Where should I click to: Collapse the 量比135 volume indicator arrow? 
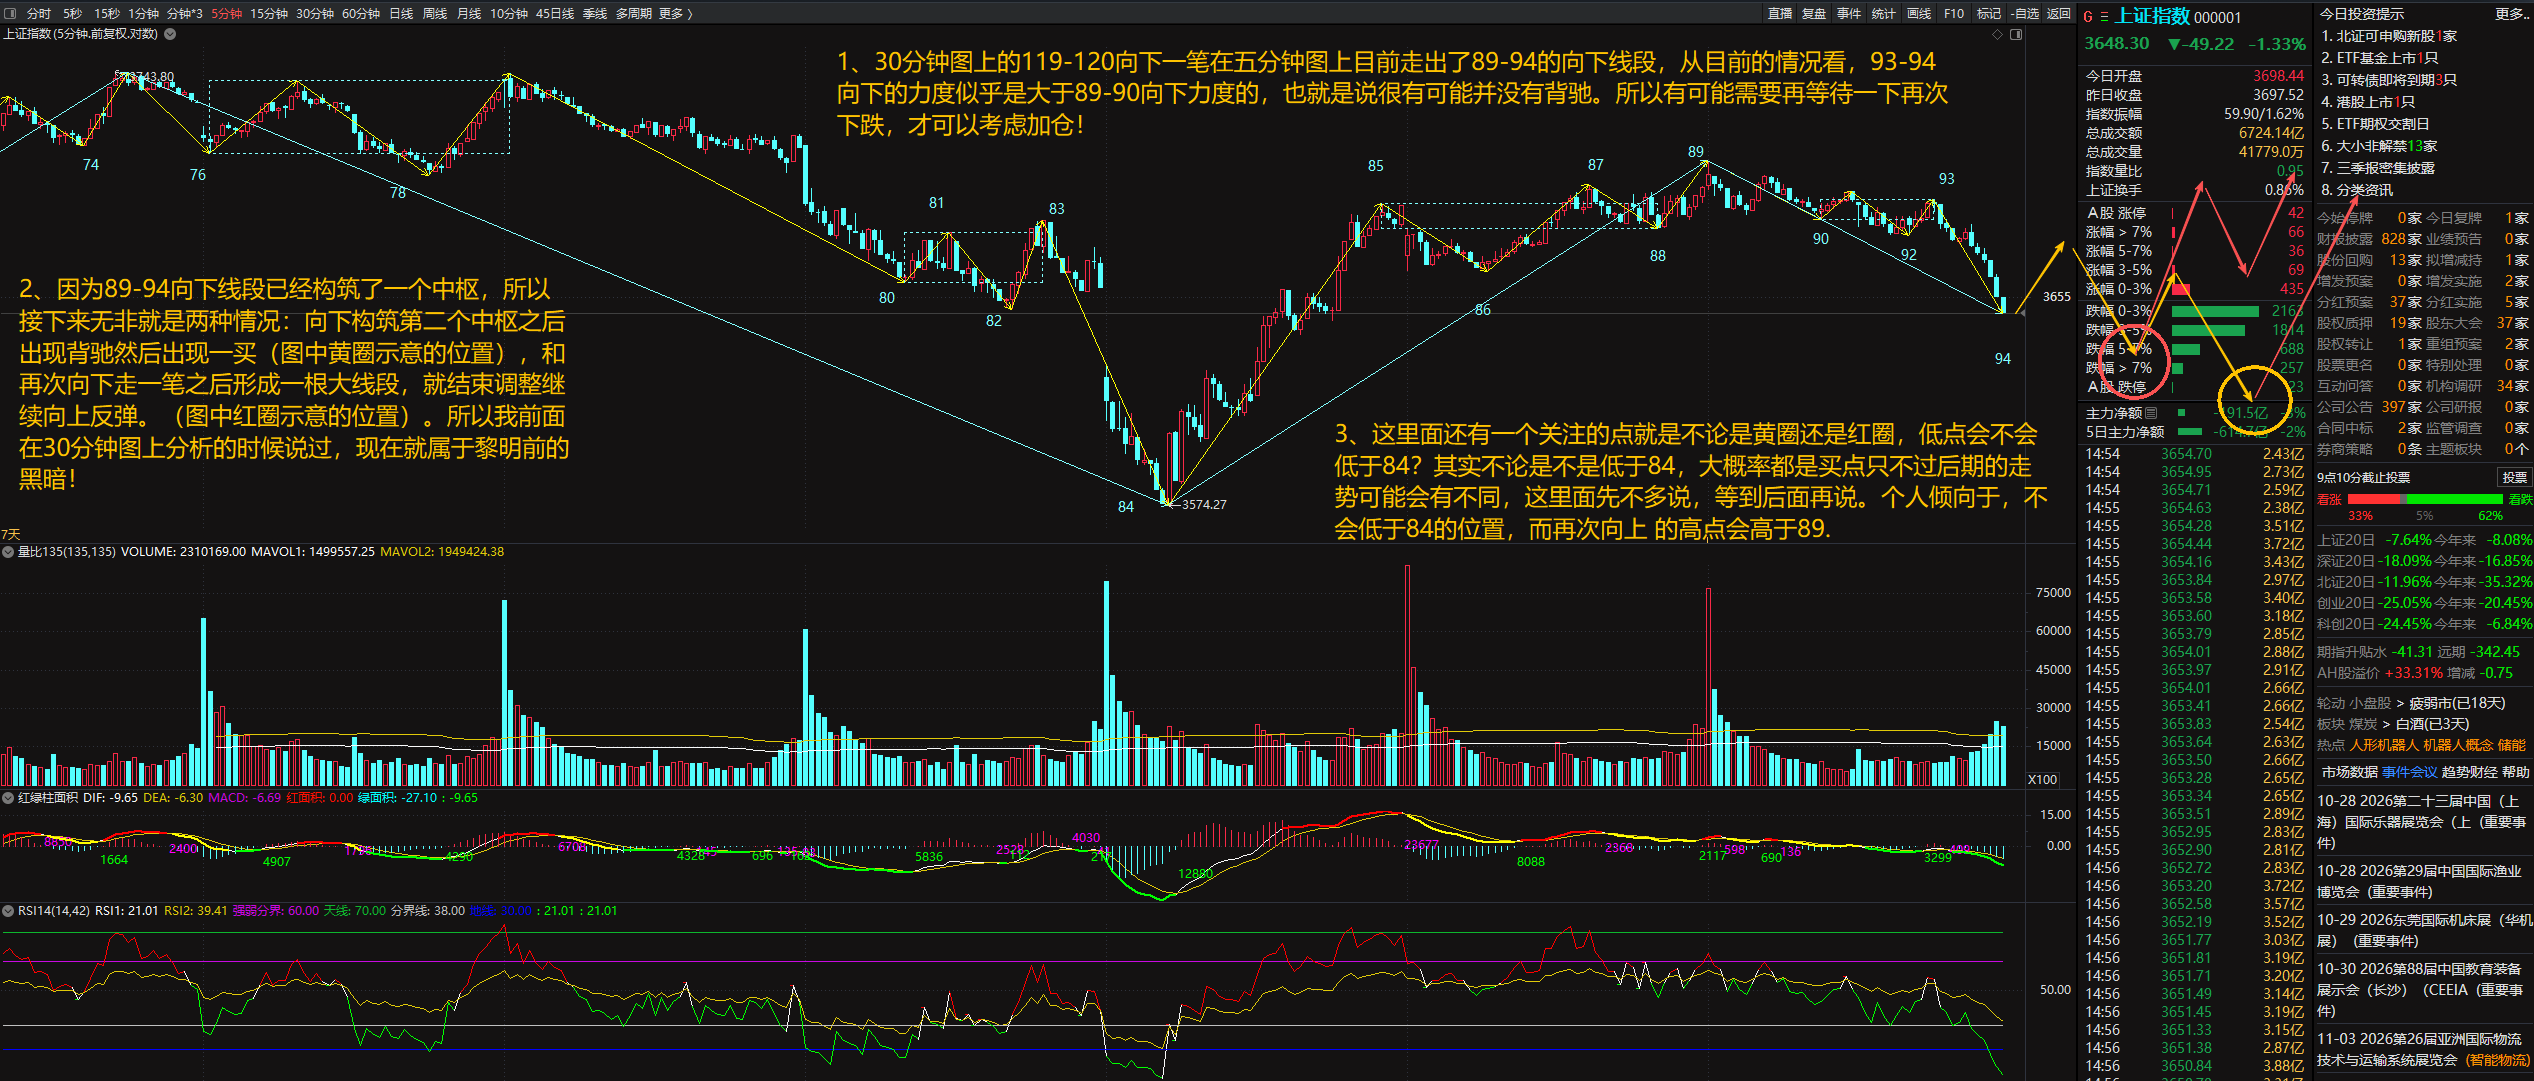pyautogui.click(x=8, y=551)
